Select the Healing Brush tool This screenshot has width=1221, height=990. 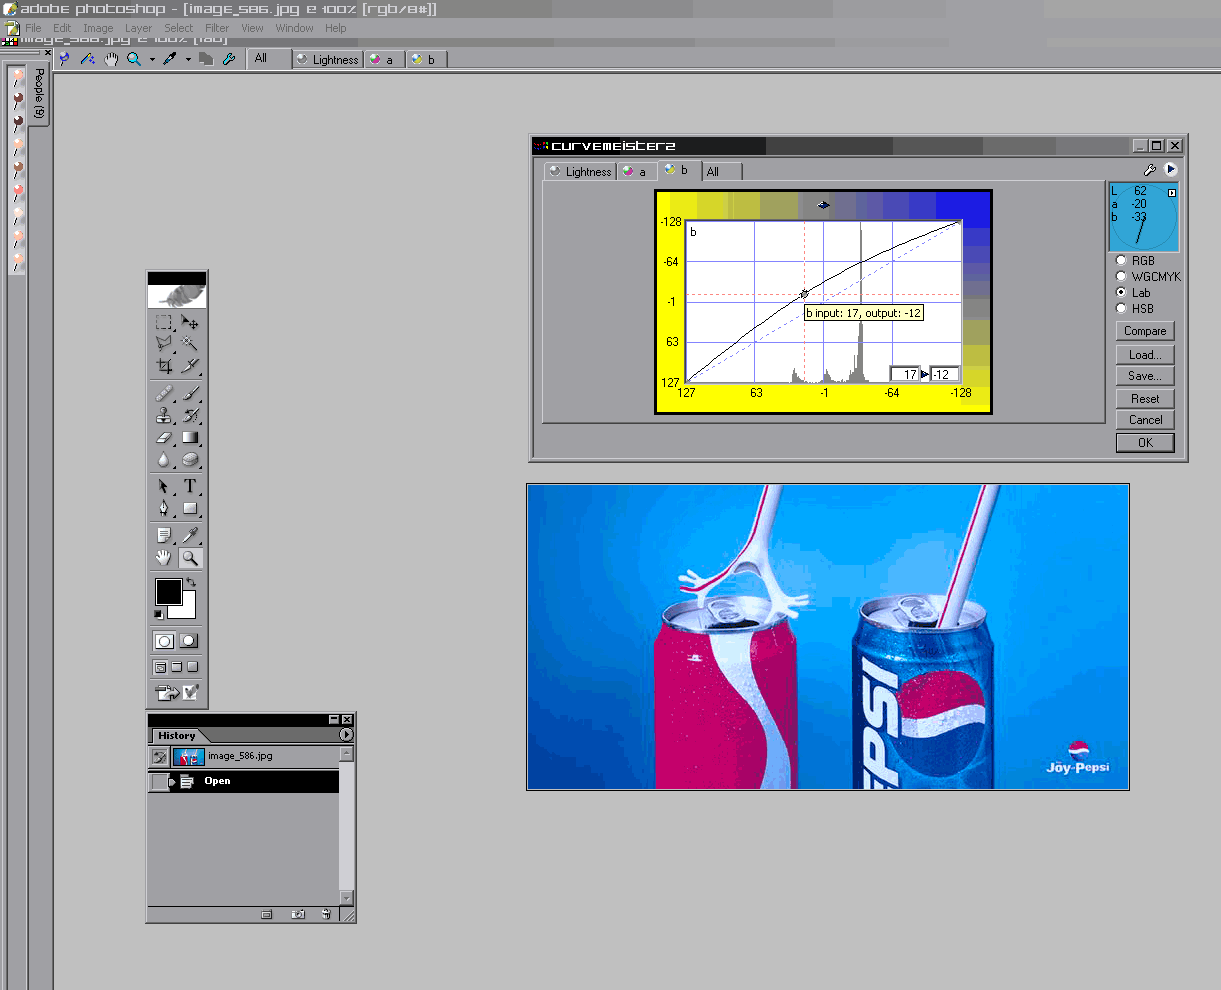164,394
